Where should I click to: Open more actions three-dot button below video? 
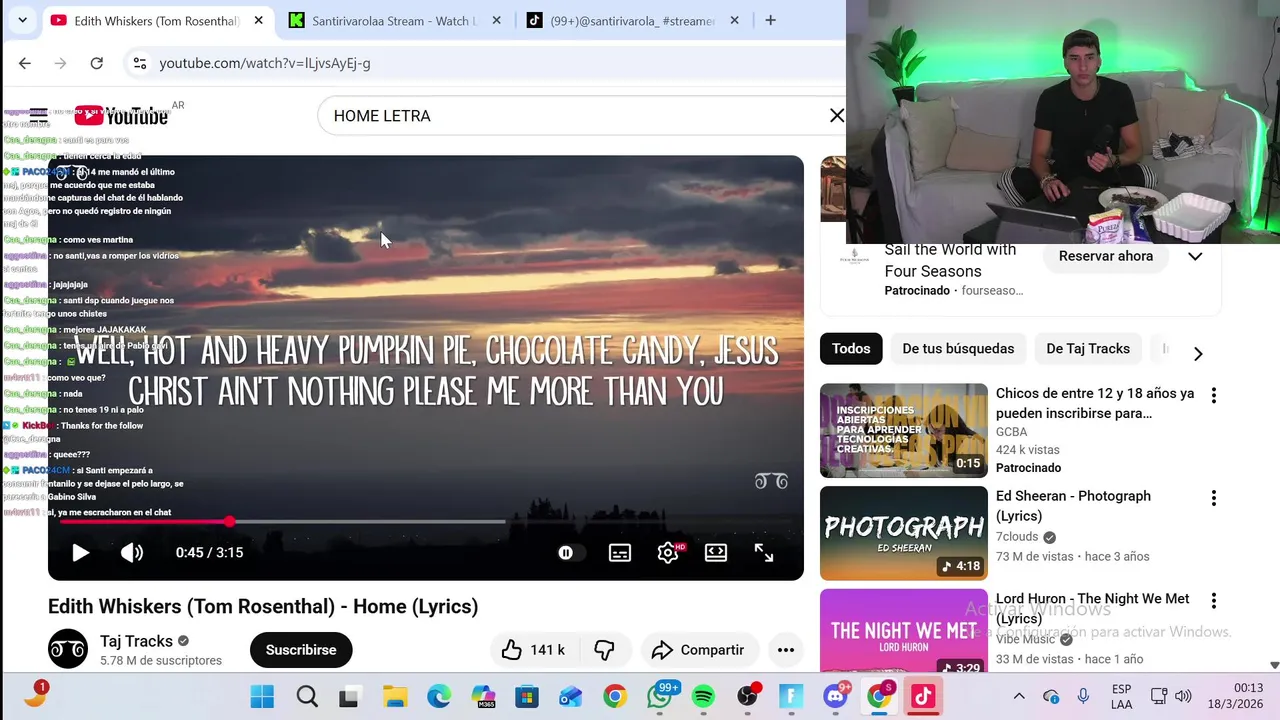[786, 650]
